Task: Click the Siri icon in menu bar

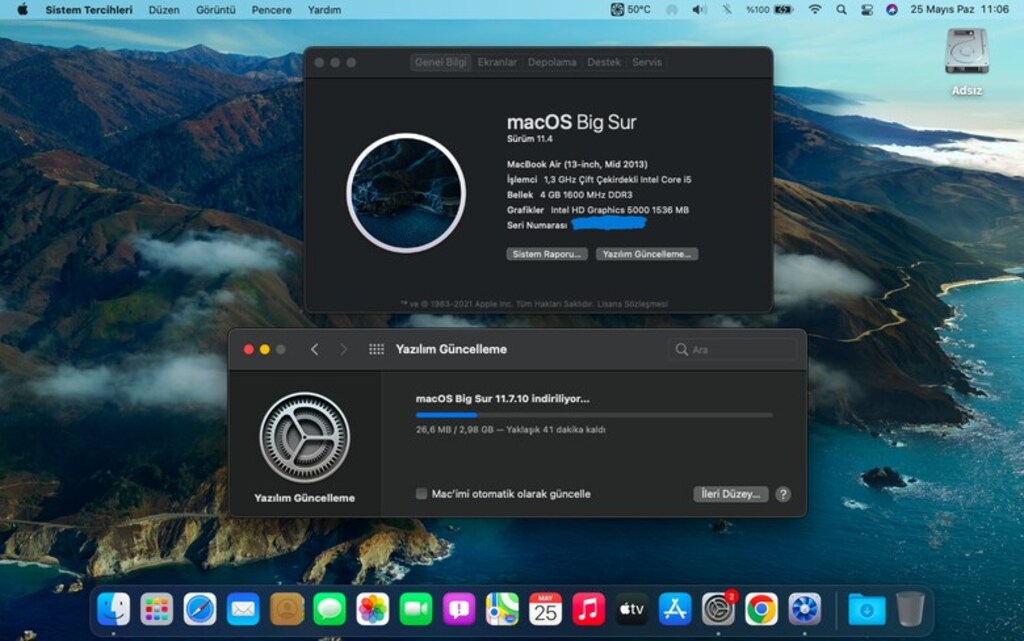Action: [891, 9]
